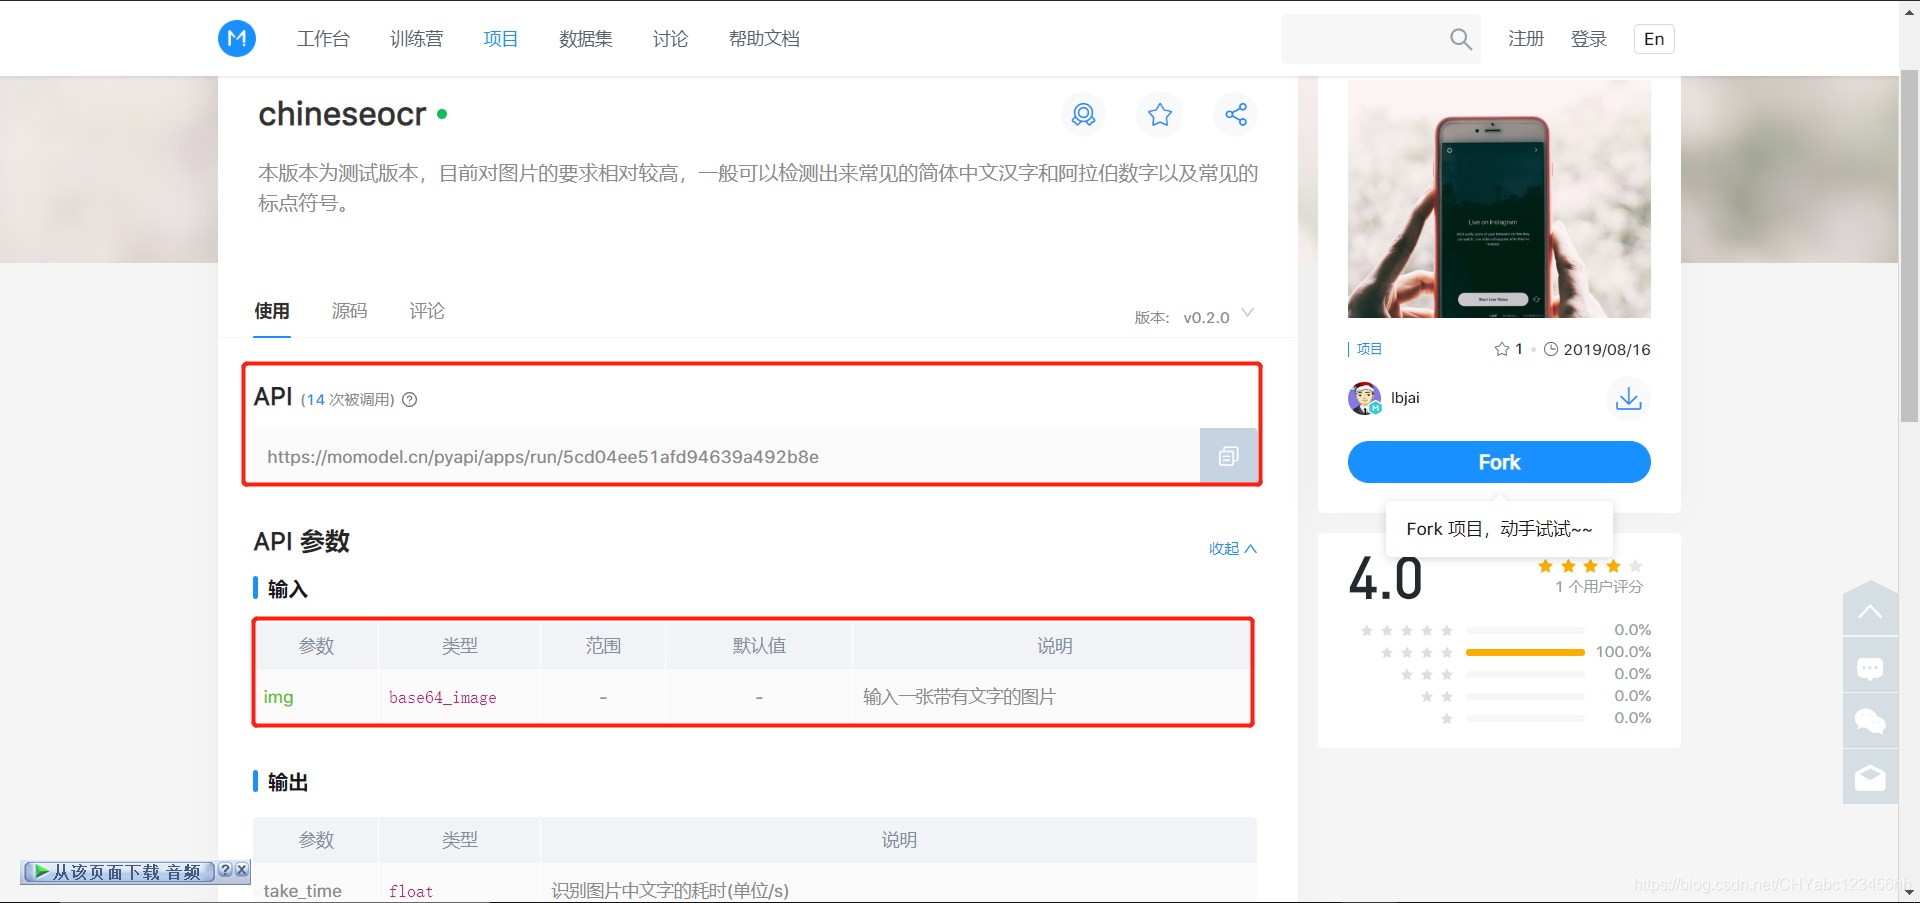The height and width of the screenshot is (903, 1920).
Task: Click the star count icon near date
Action: click(x=1501, y=349)
